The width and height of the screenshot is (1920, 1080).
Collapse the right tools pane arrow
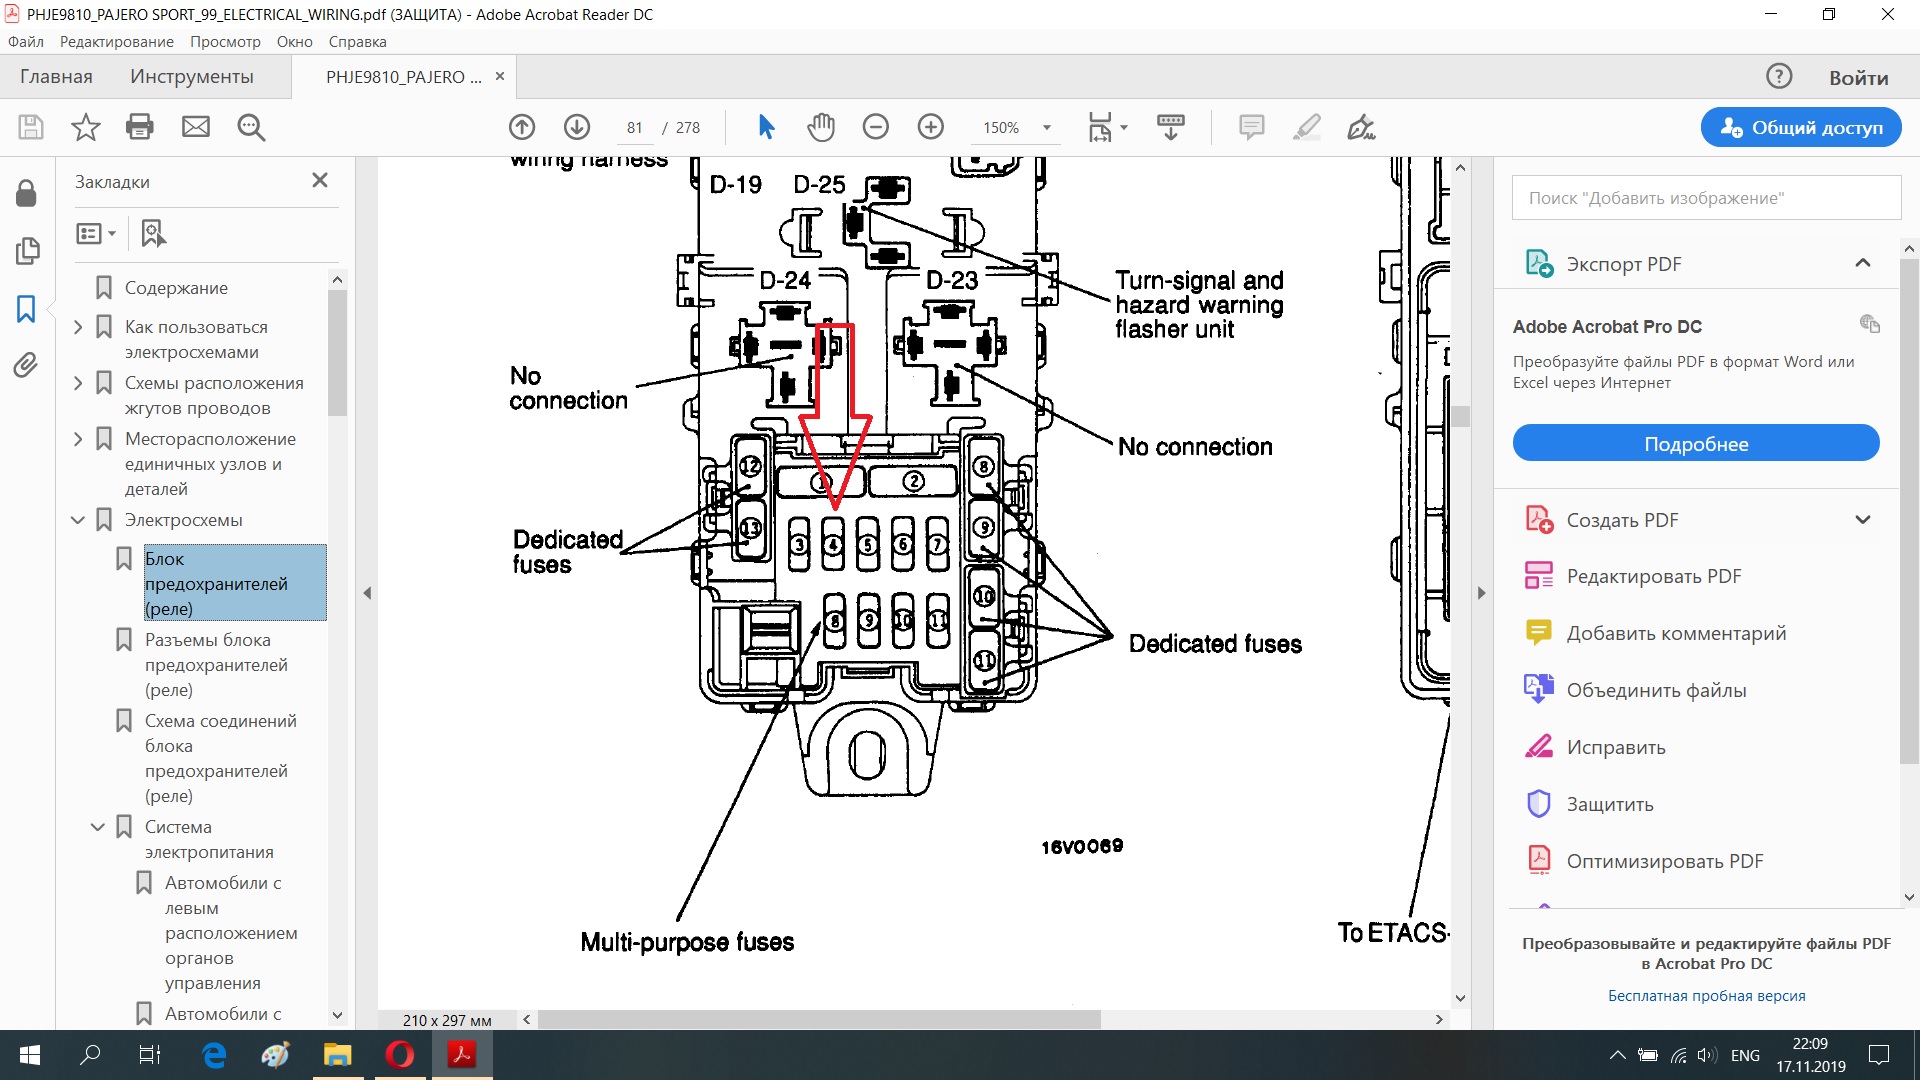(x=1481, y=593)
